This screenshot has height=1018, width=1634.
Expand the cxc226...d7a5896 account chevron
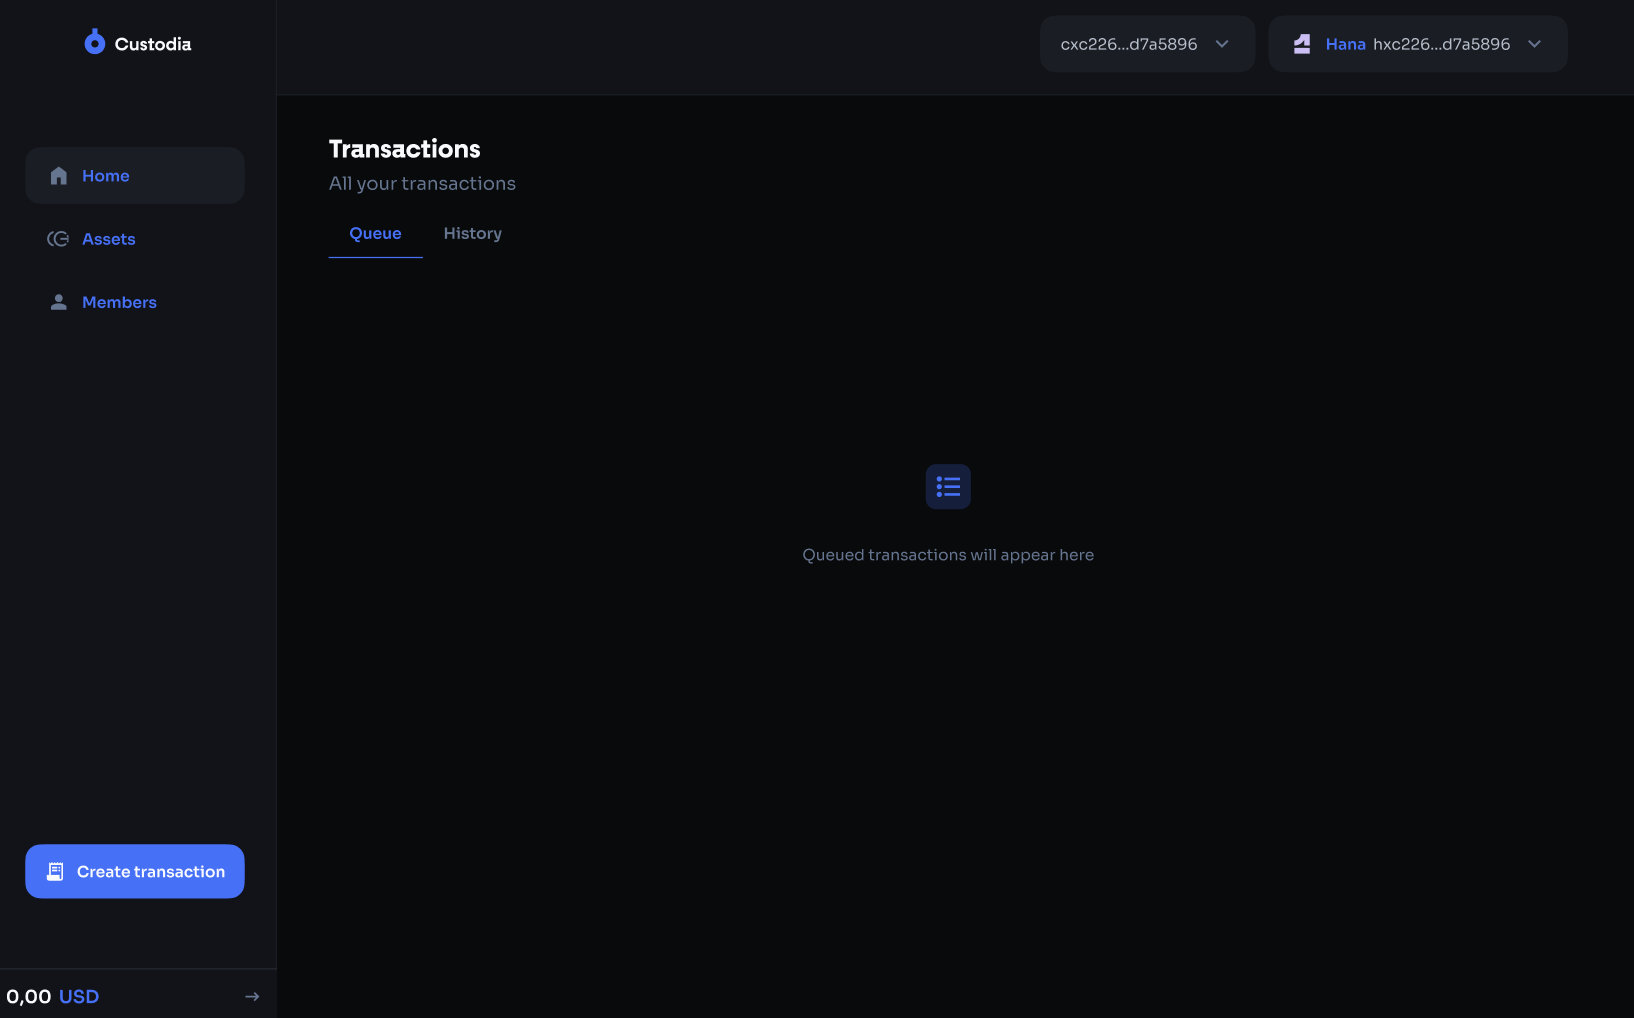click(1222, 44)
